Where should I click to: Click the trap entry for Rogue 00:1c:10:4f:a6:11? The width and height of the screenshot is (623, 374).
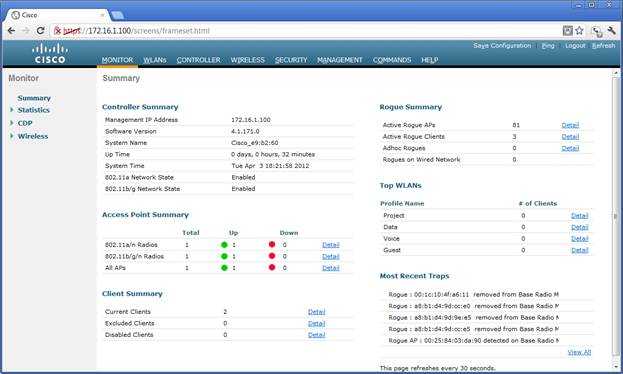473,295
